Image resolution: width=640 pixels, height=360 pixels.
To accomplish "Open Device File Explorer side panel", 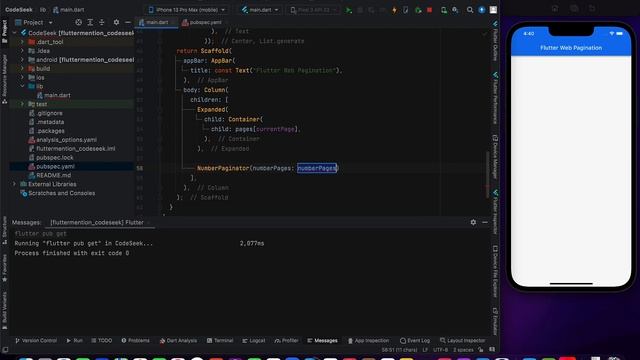I will [495, 271].
